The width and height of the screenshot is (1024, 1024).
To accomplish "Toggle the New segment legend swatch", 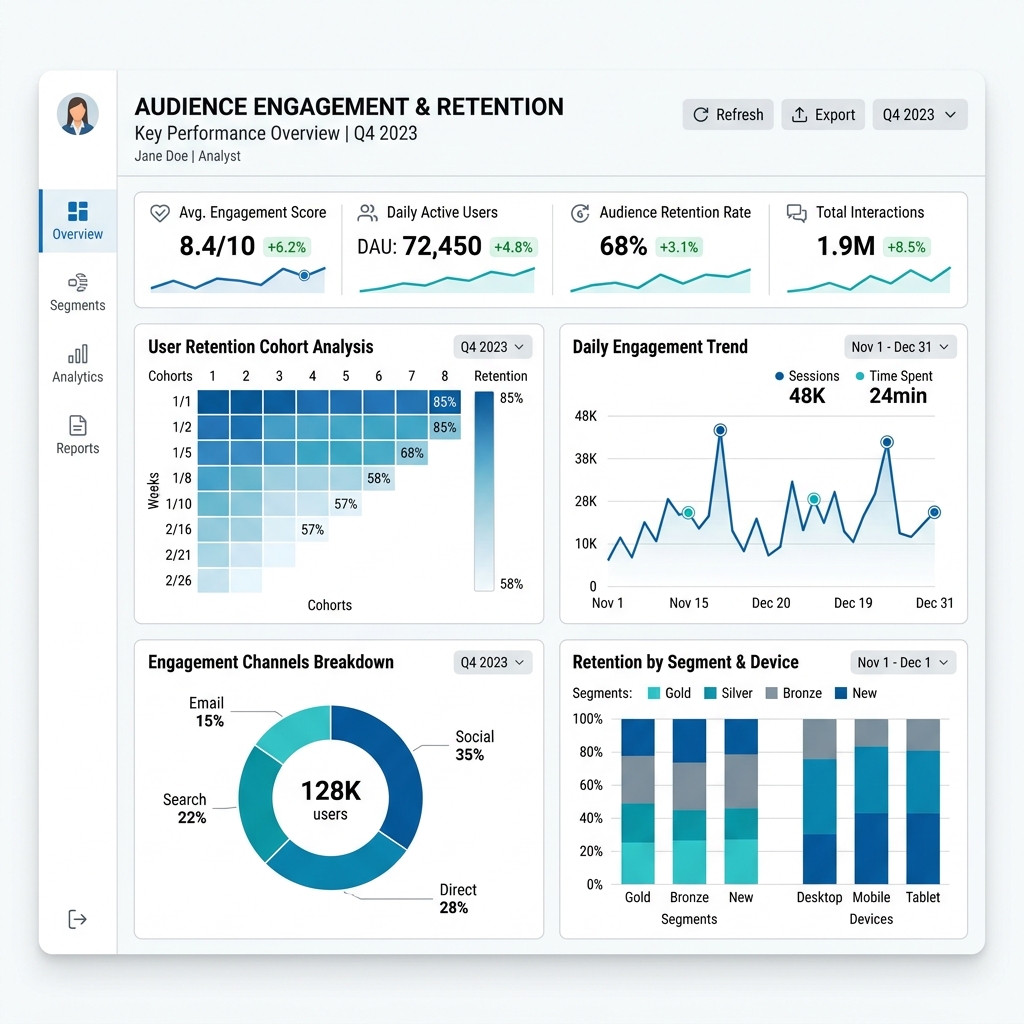I will click(x=841, y=693).
